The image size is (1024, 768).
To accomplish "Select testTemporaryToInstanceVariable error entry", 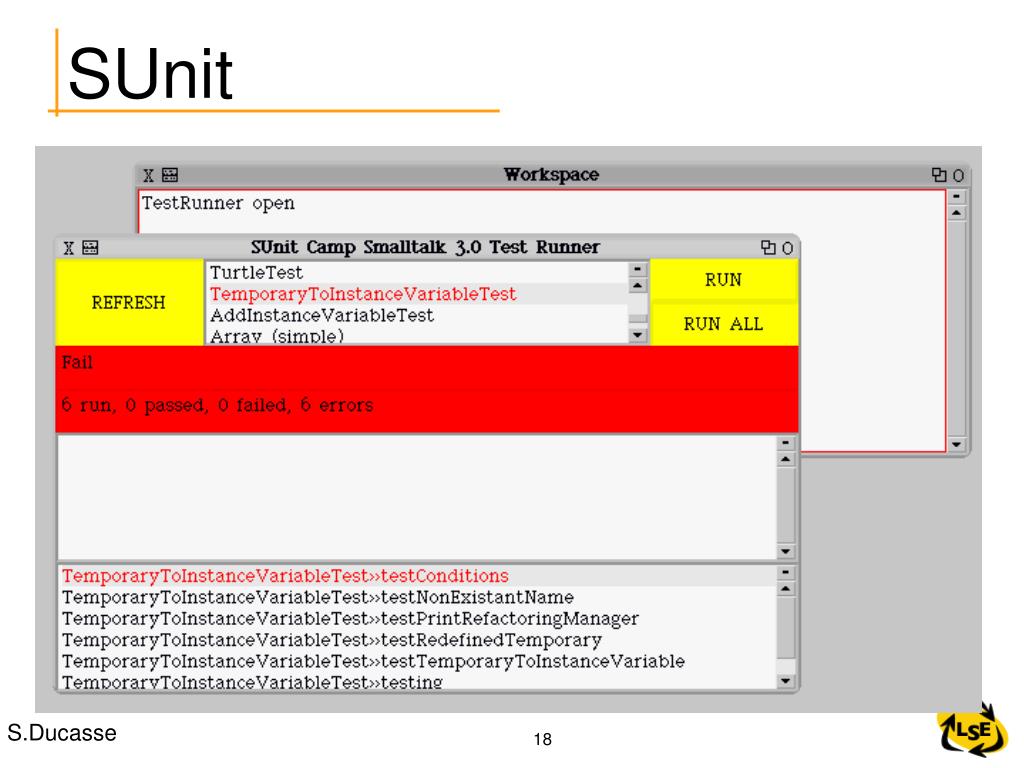I will click(417, 662).
